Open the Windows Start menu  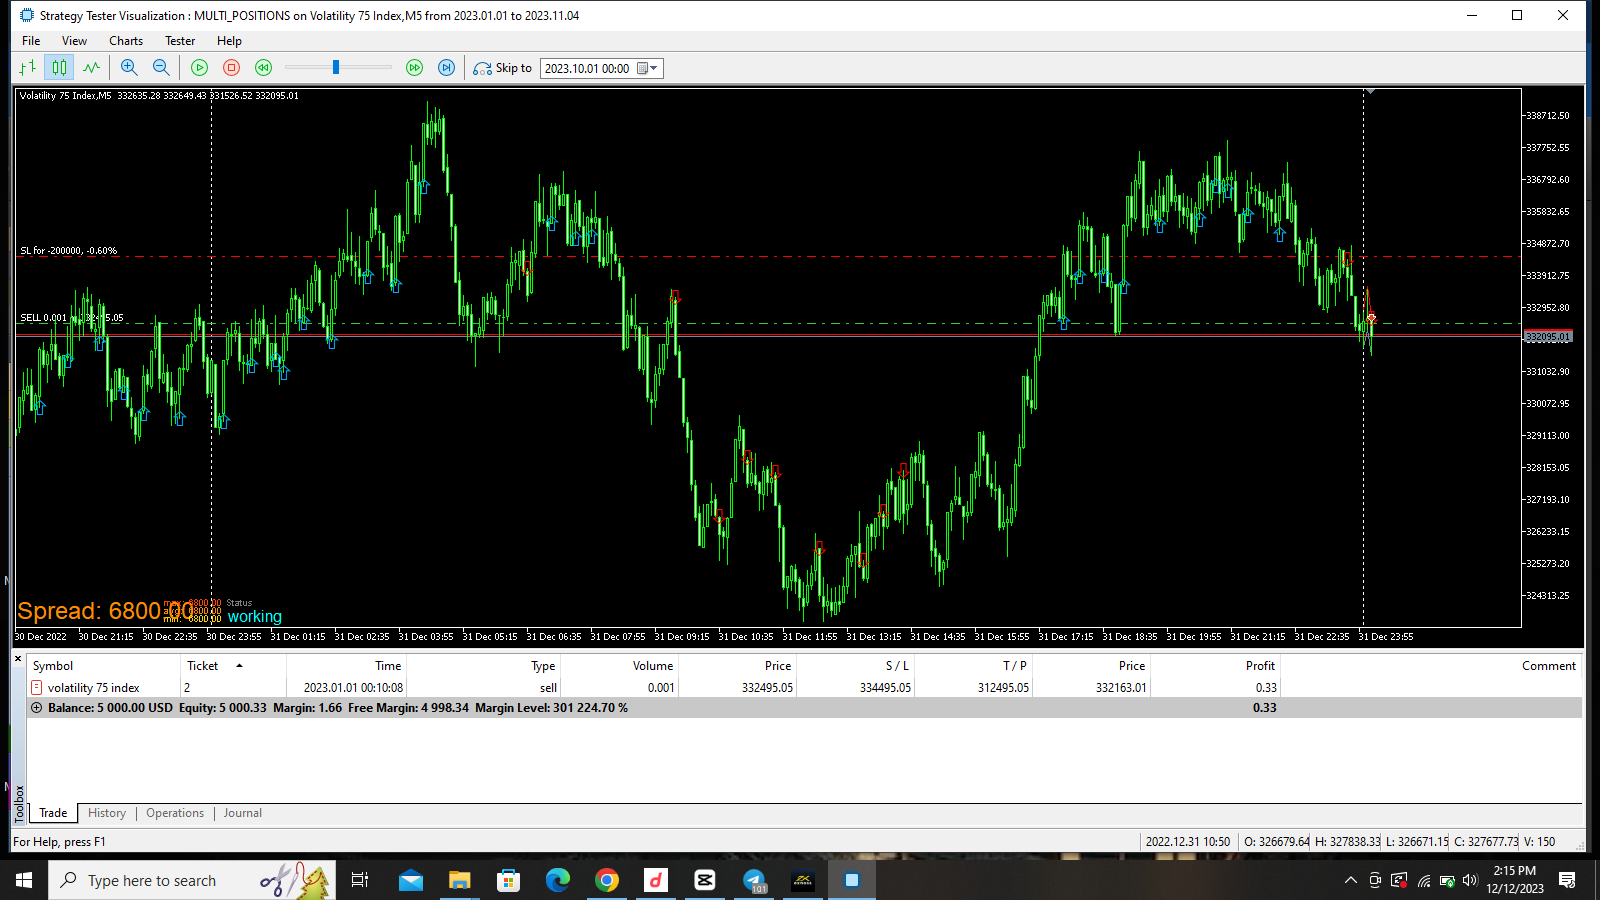click(24, 880)
